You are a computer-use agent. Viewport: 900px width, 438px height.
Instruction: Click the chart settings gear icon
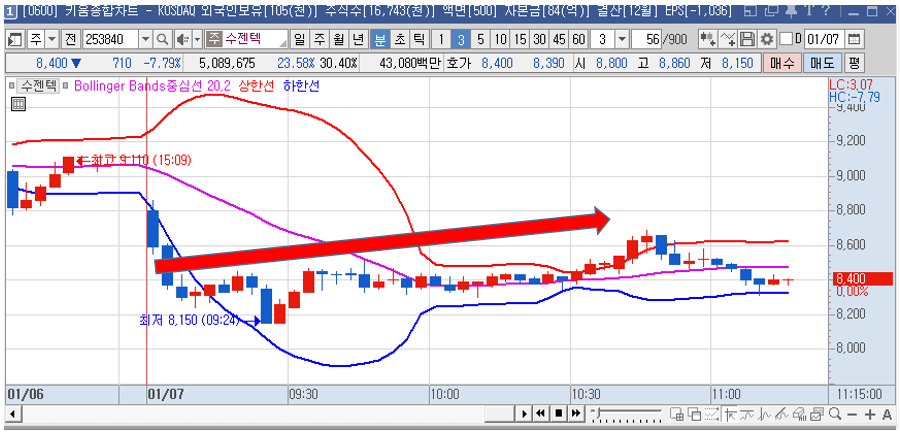tap(766, 40)
